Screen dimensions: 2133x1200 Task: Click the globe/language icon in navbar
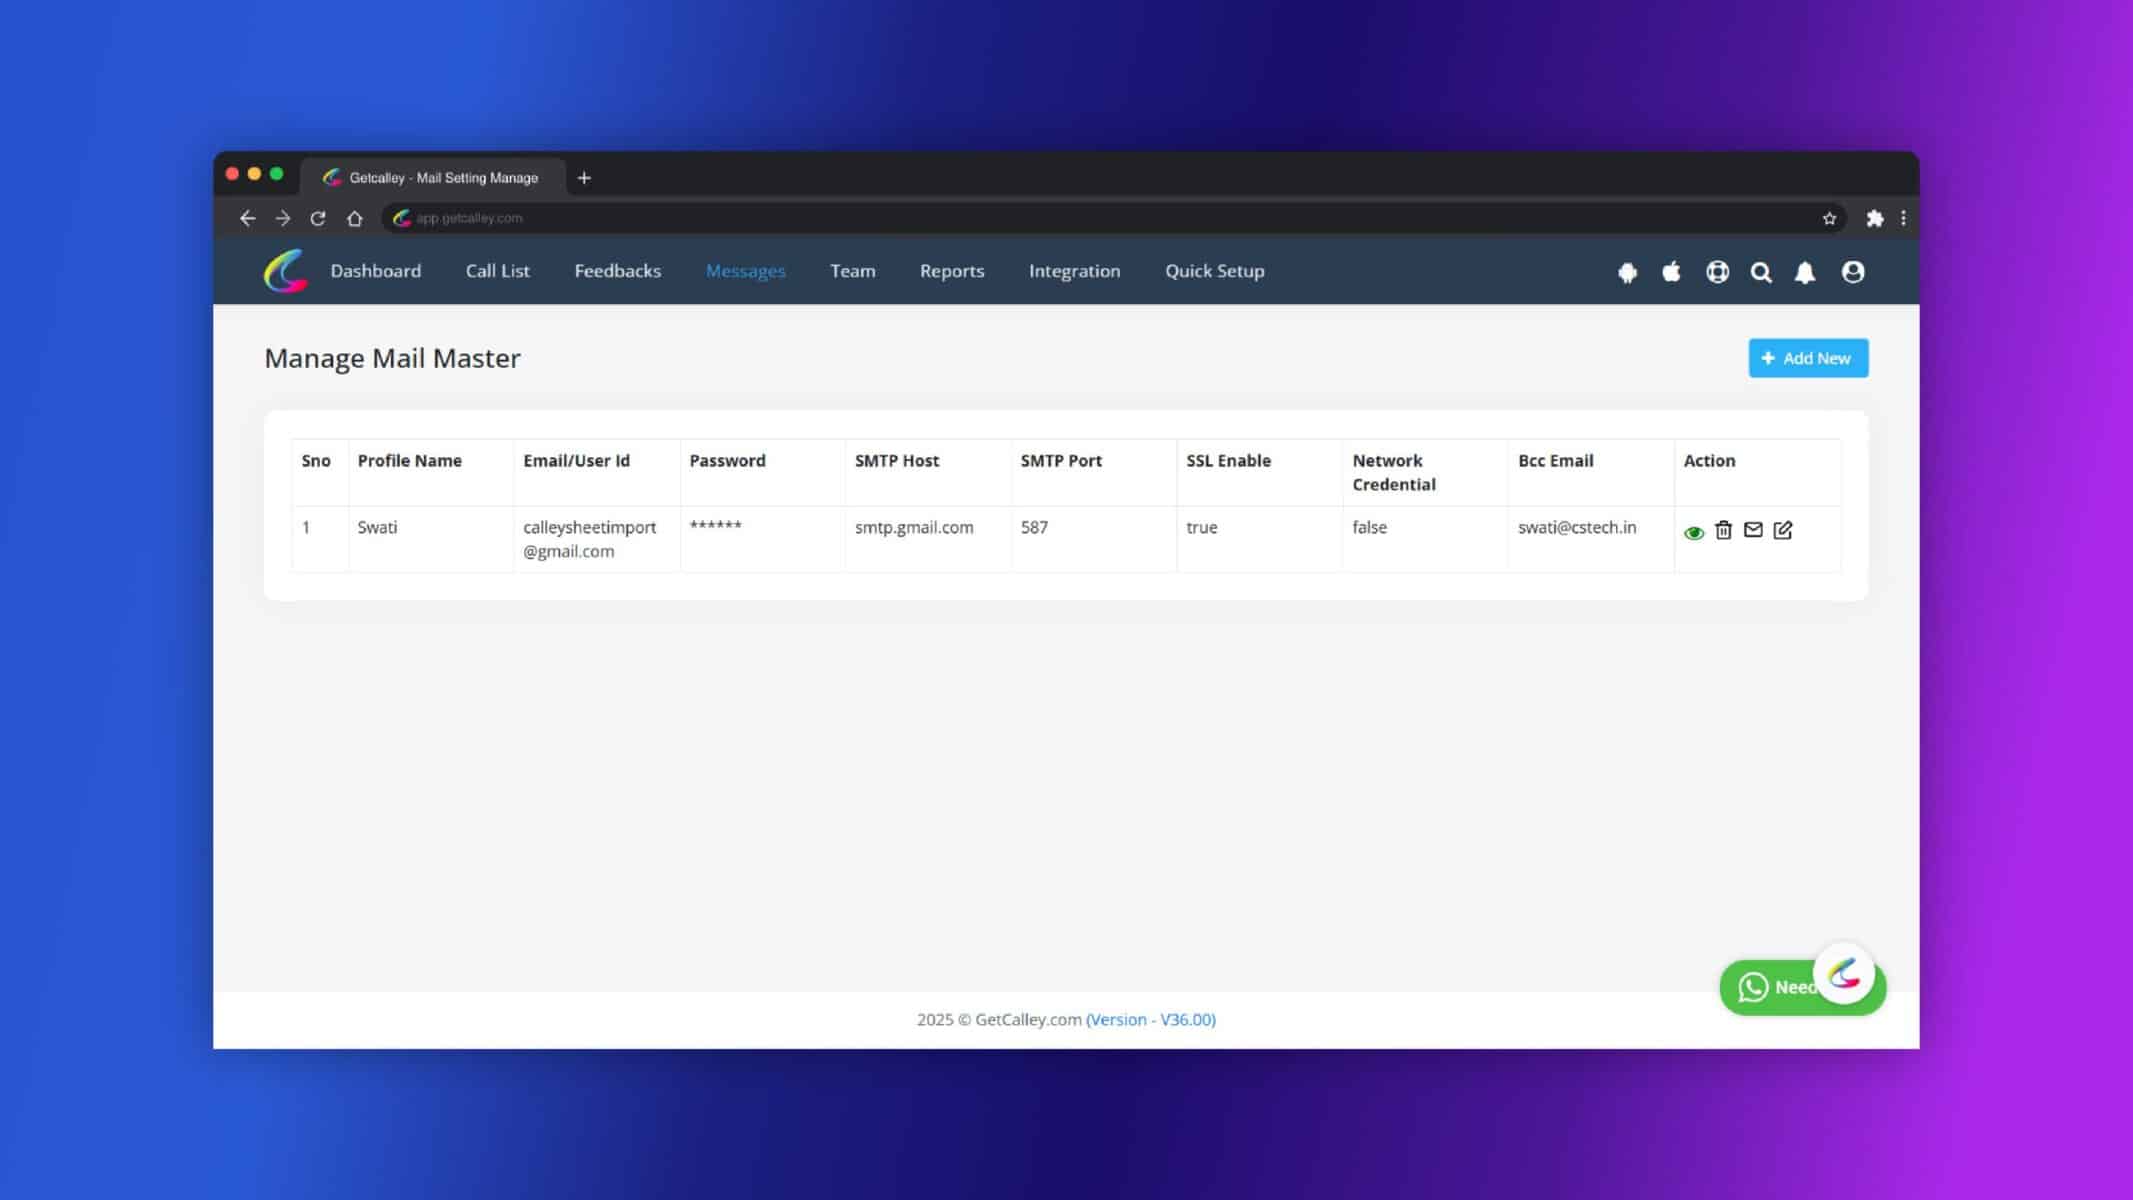tap(1717, 271)
